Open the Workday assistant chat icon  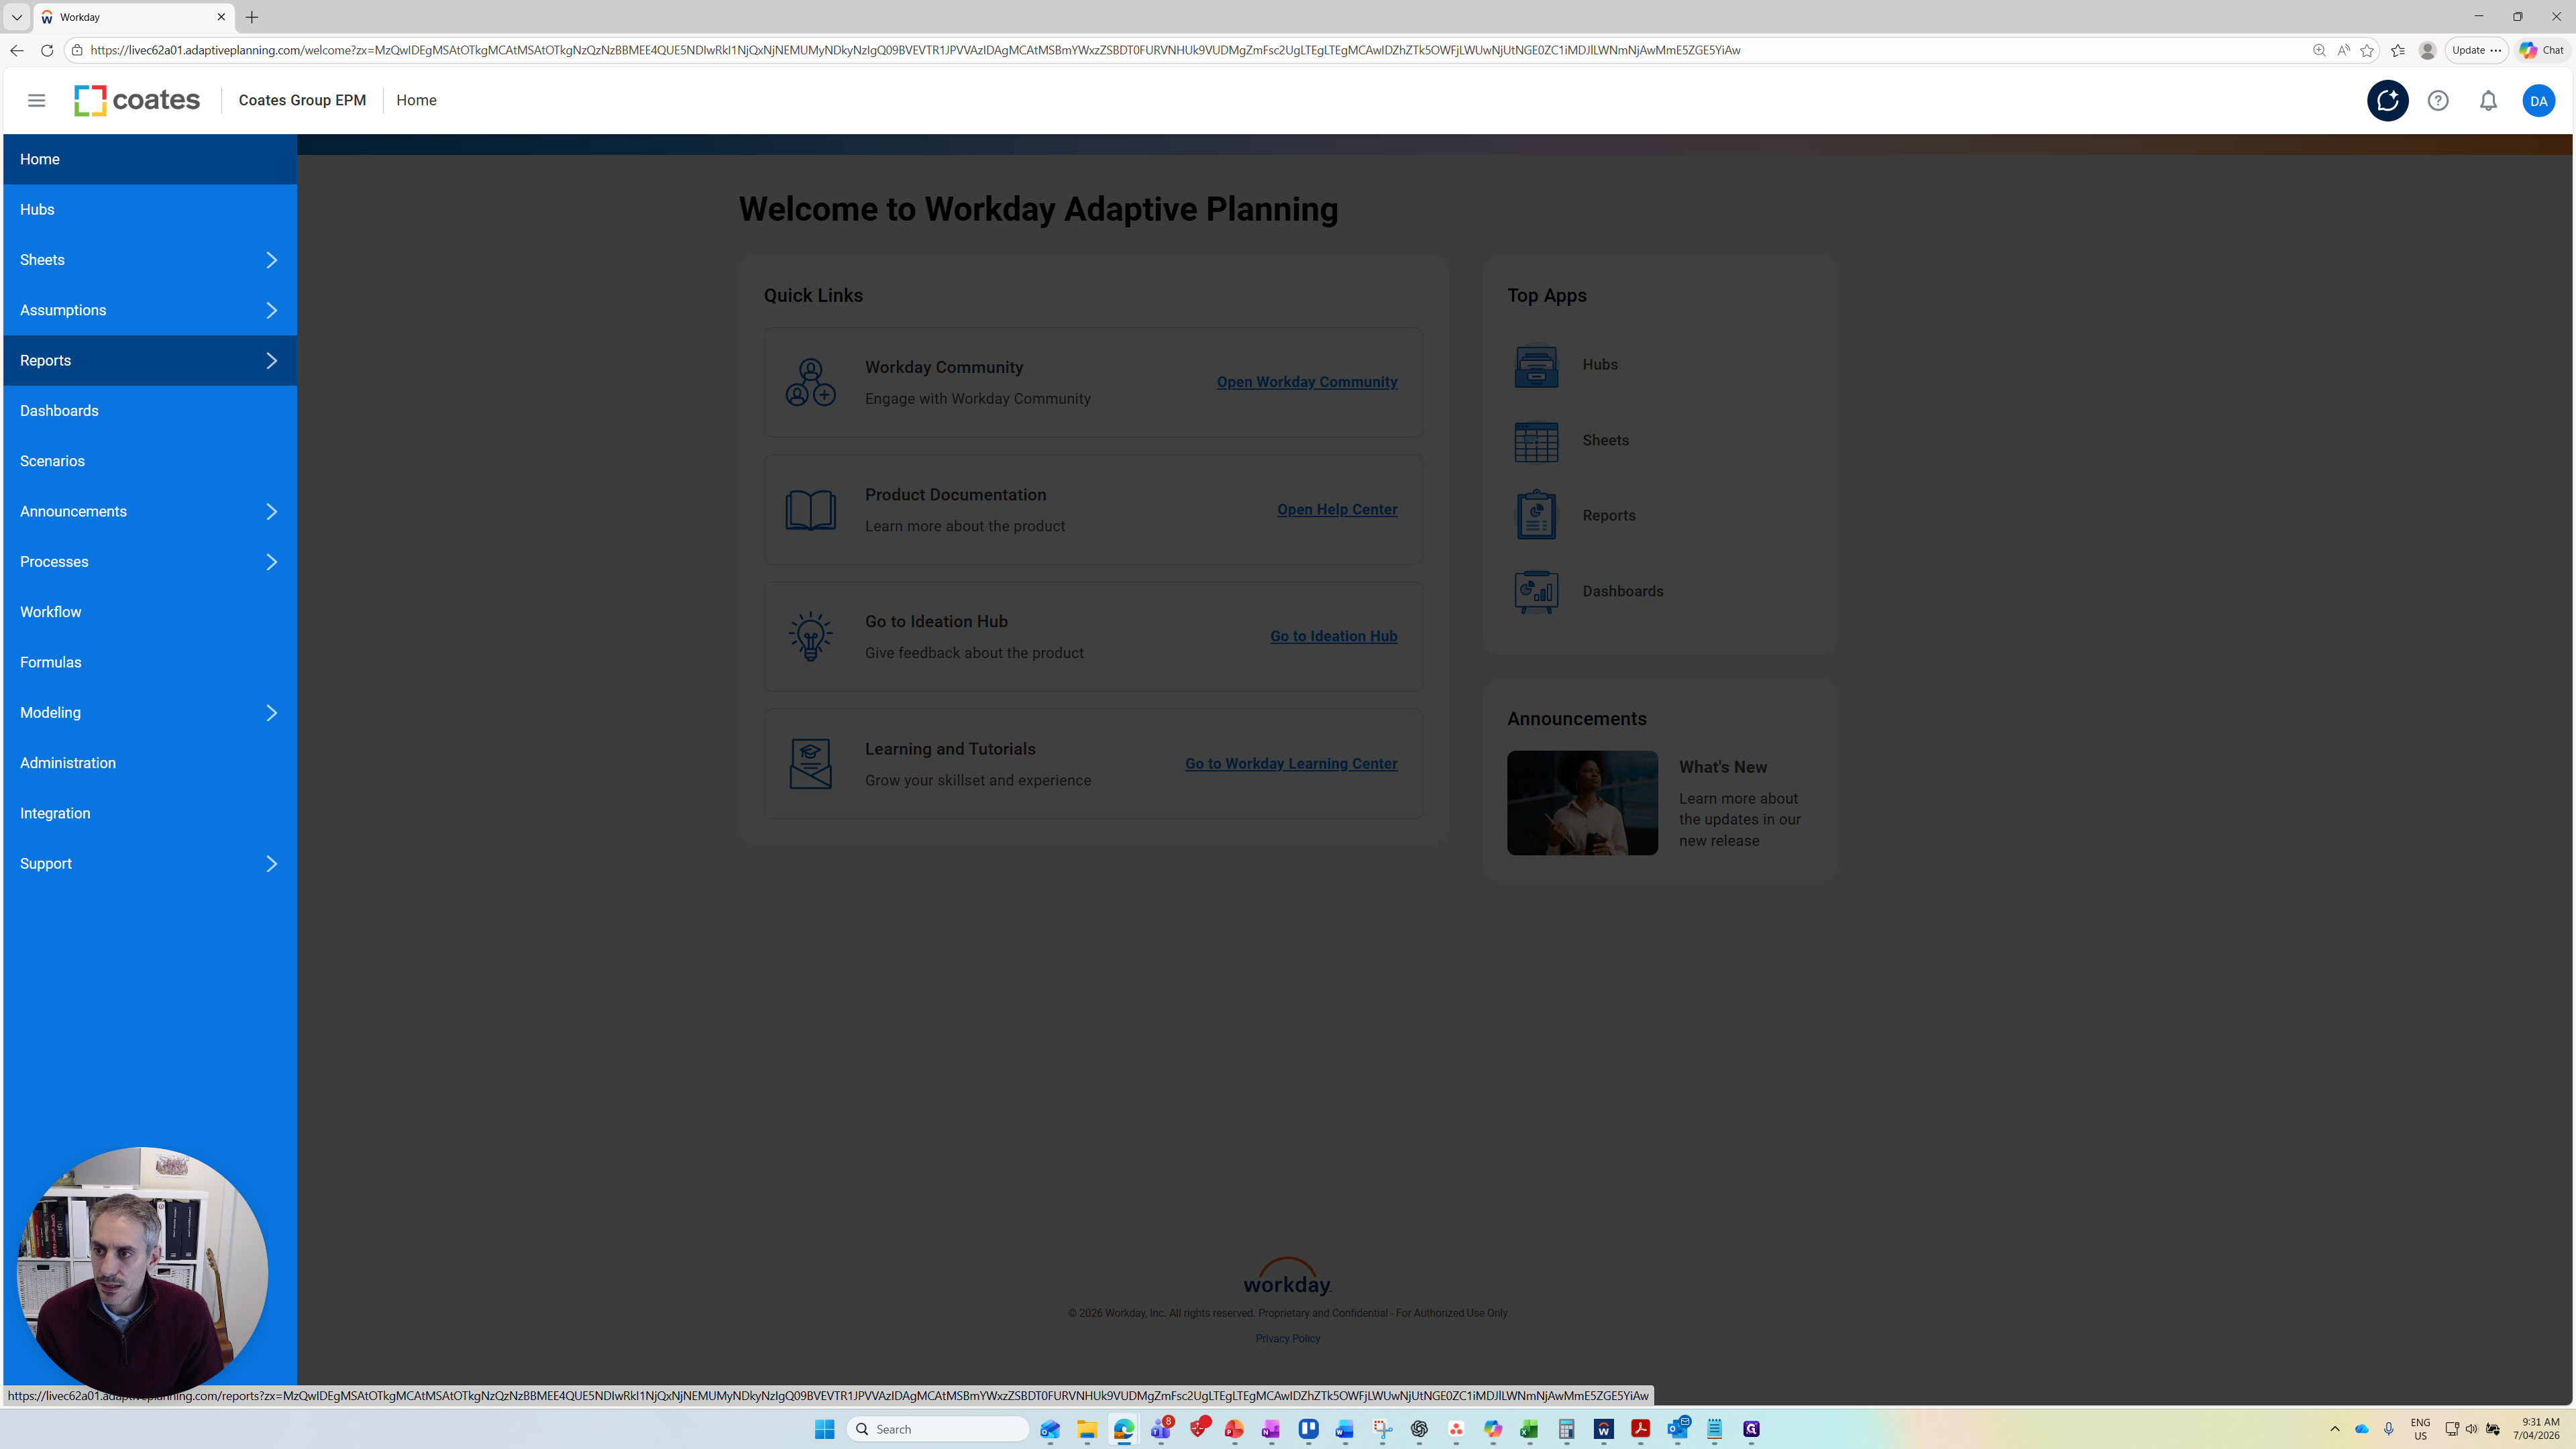[x=2387, y=100]
